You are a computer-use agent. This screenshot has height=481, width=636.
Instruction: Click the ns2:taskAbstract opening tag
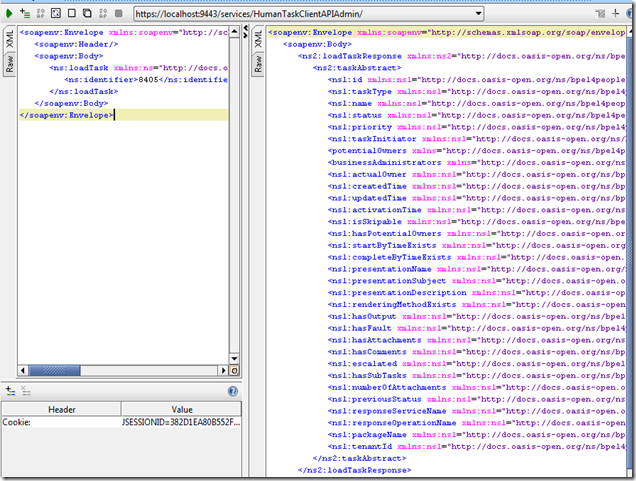click(357, 68)
